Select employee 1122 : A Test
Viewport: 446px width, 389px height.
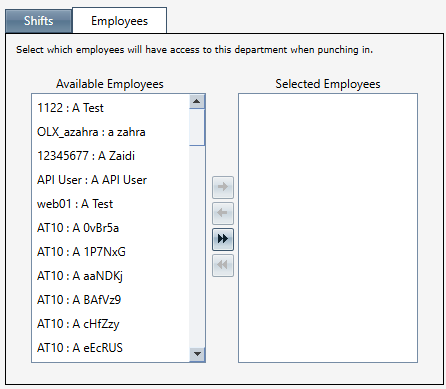pos(110,108)
